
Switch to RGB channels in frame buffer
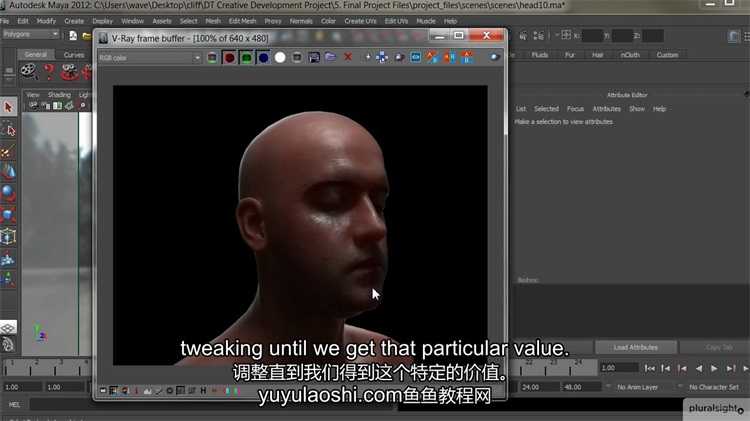(x=212, y=58)
